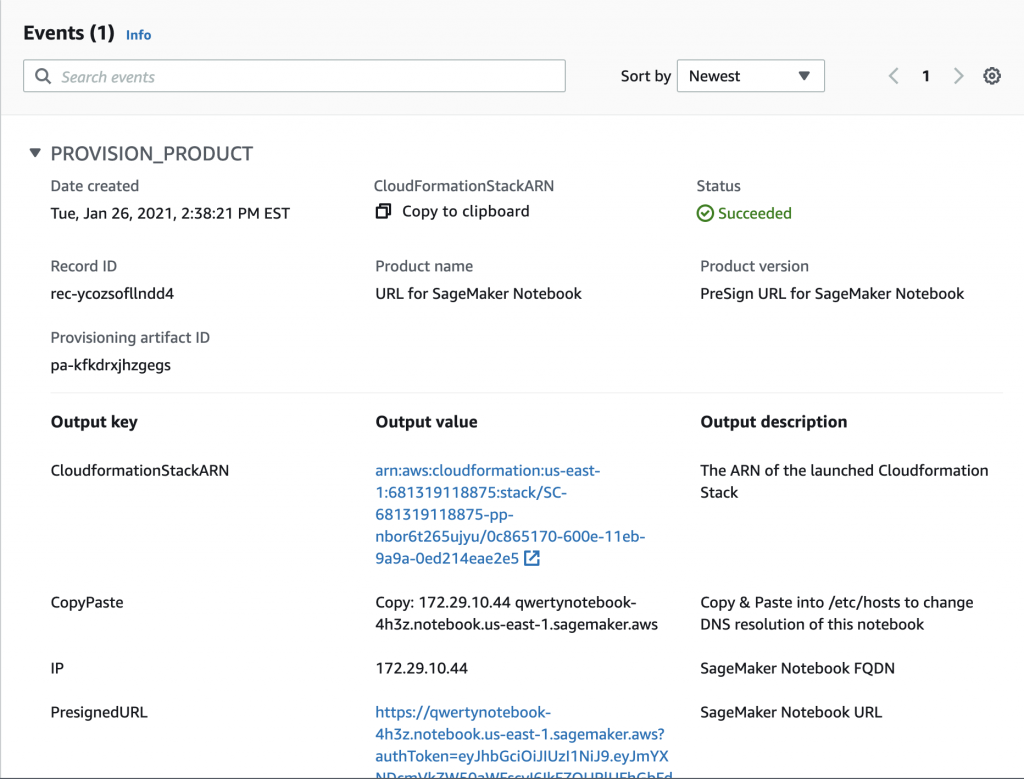Click the Copy to clipboard icon for CloudFormationStackARN
The width and height of the screenshot is (1024, 779).
pyautogui.click(x=383, y=211)
